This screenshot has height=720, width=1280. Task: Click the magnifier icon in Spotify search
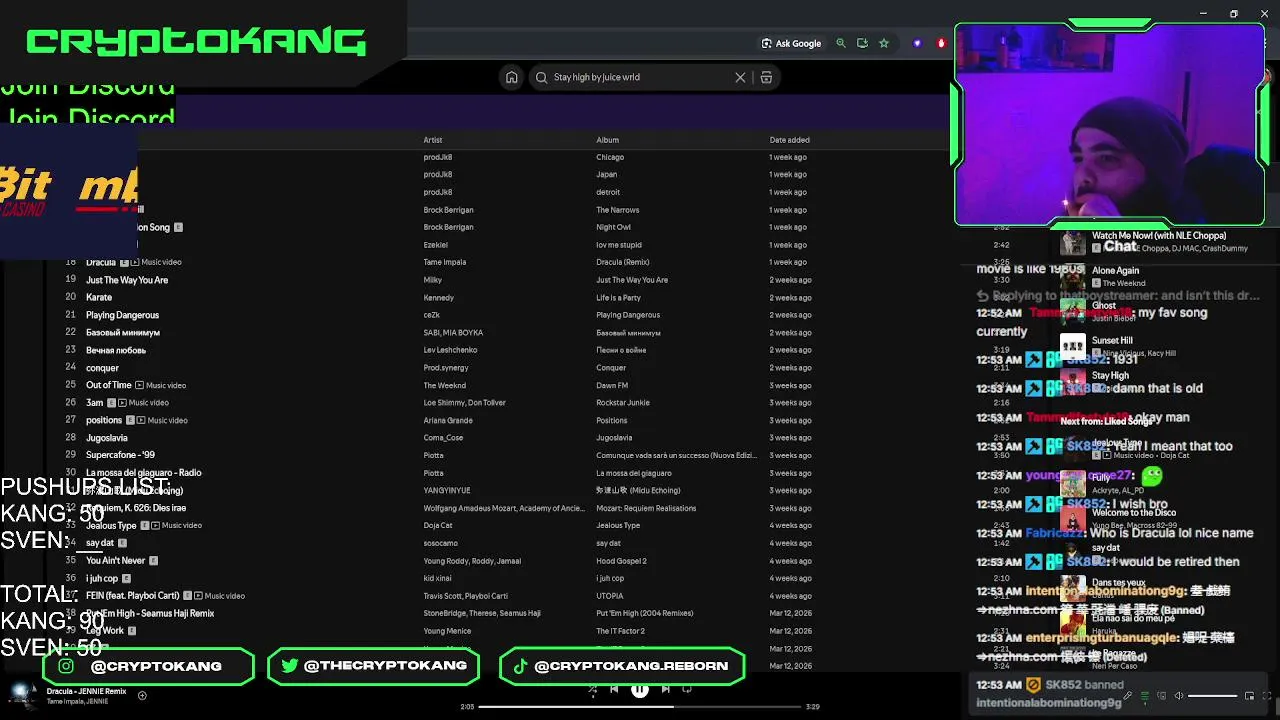542,77
